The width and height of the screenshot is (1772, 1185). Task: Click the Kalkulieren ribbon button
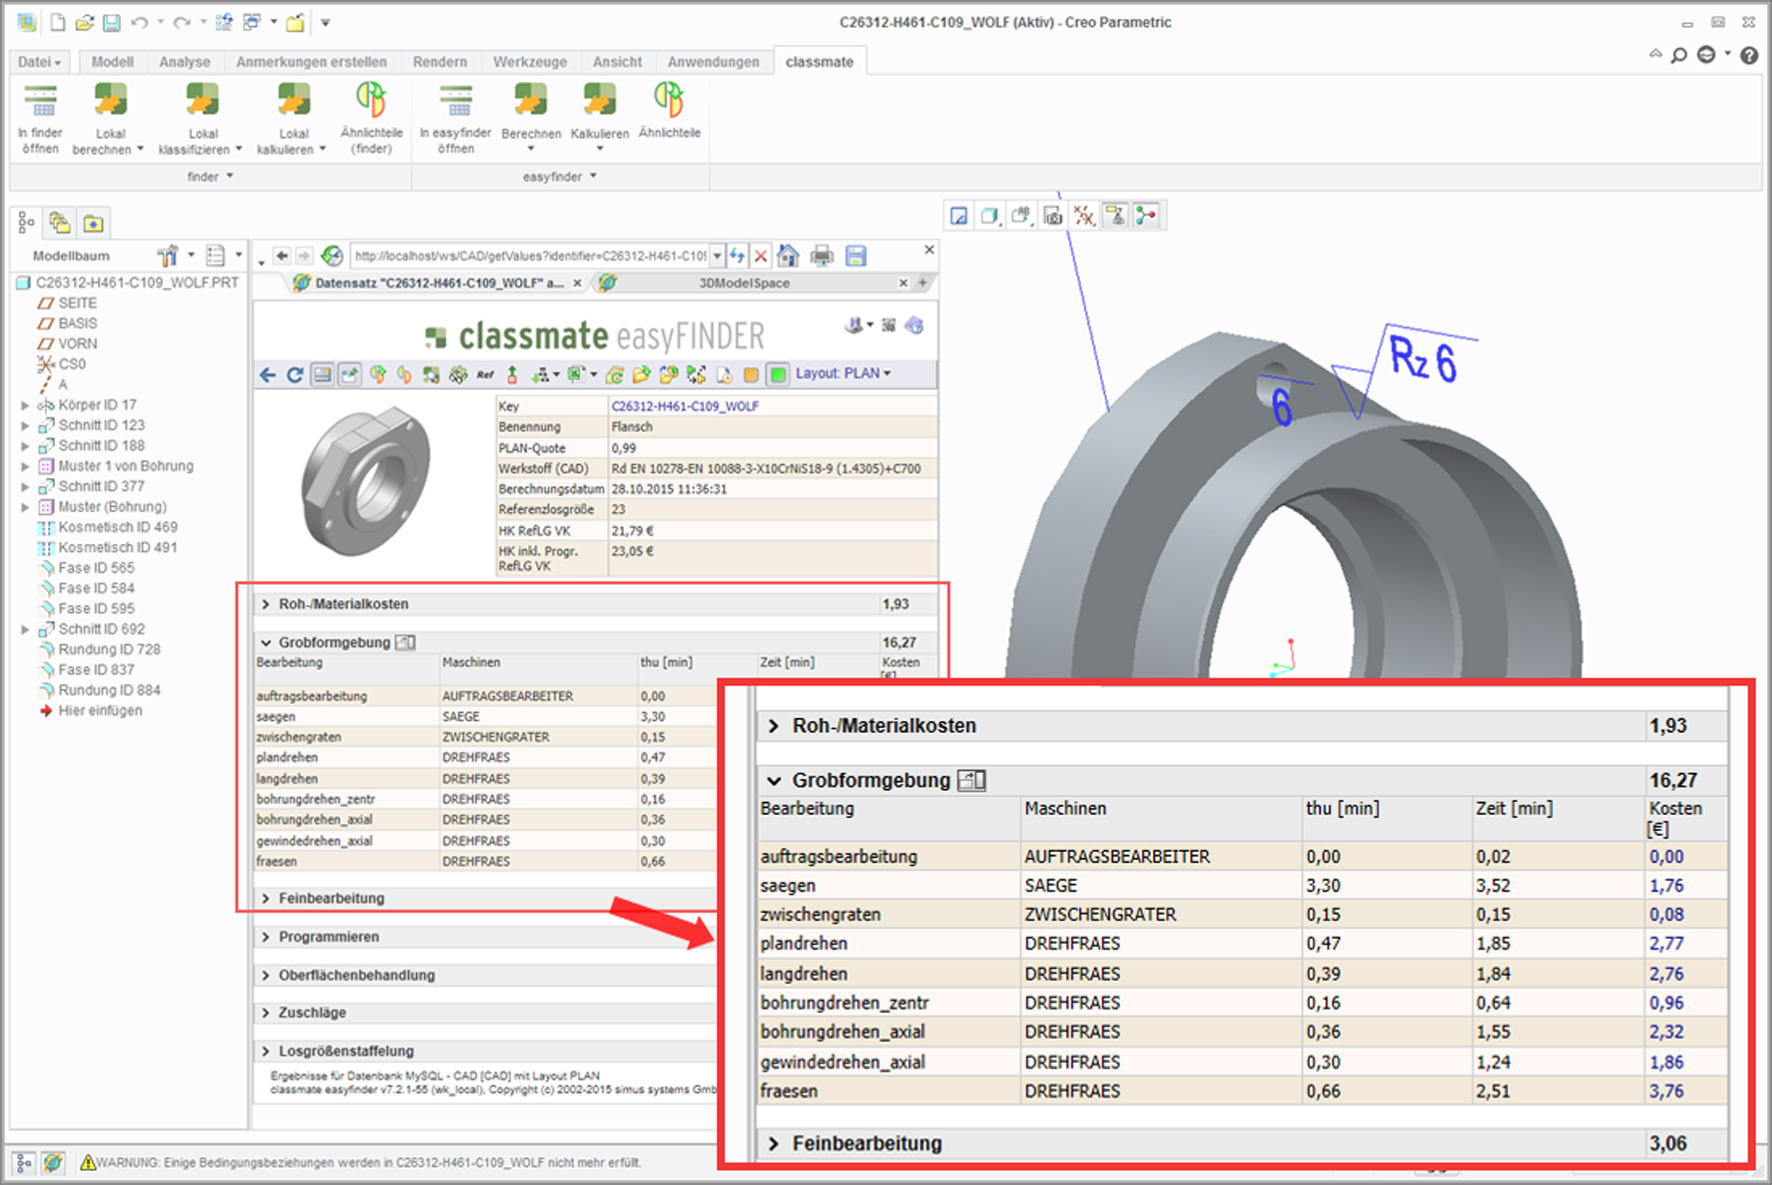click(x=600, y=117)
